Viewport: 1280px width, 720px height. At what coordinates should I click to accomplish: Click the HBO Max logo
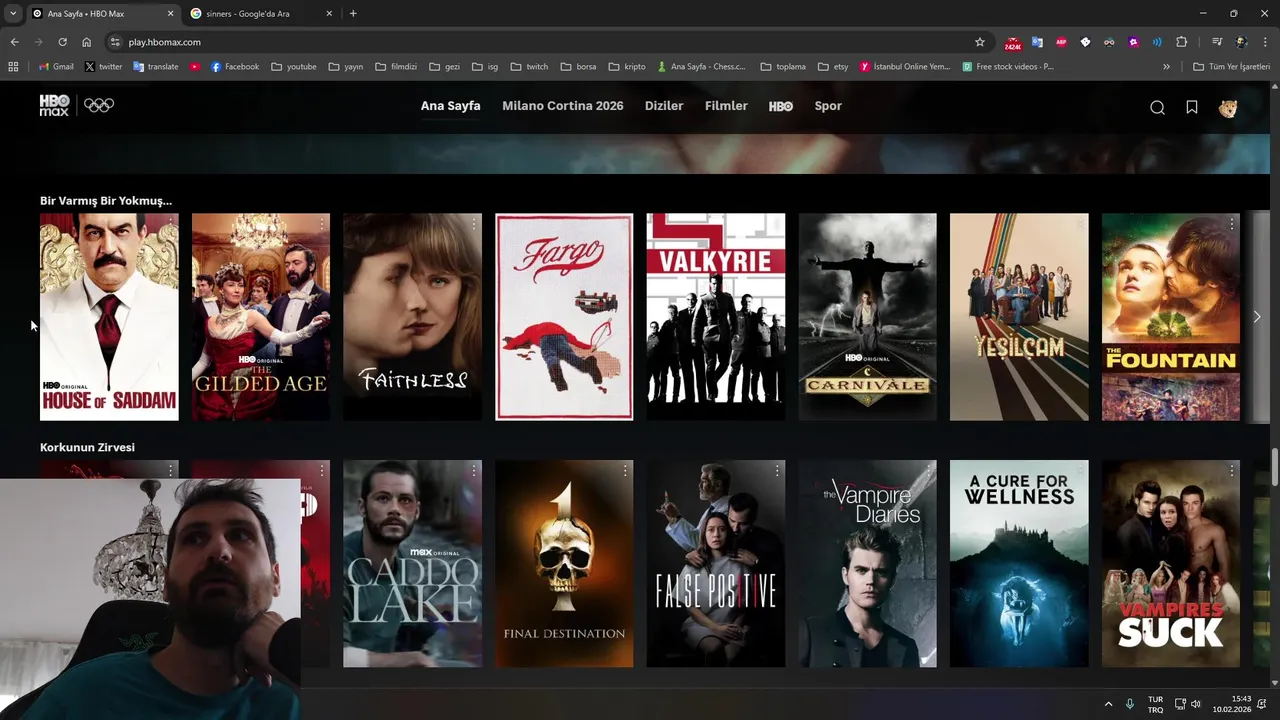54,105
